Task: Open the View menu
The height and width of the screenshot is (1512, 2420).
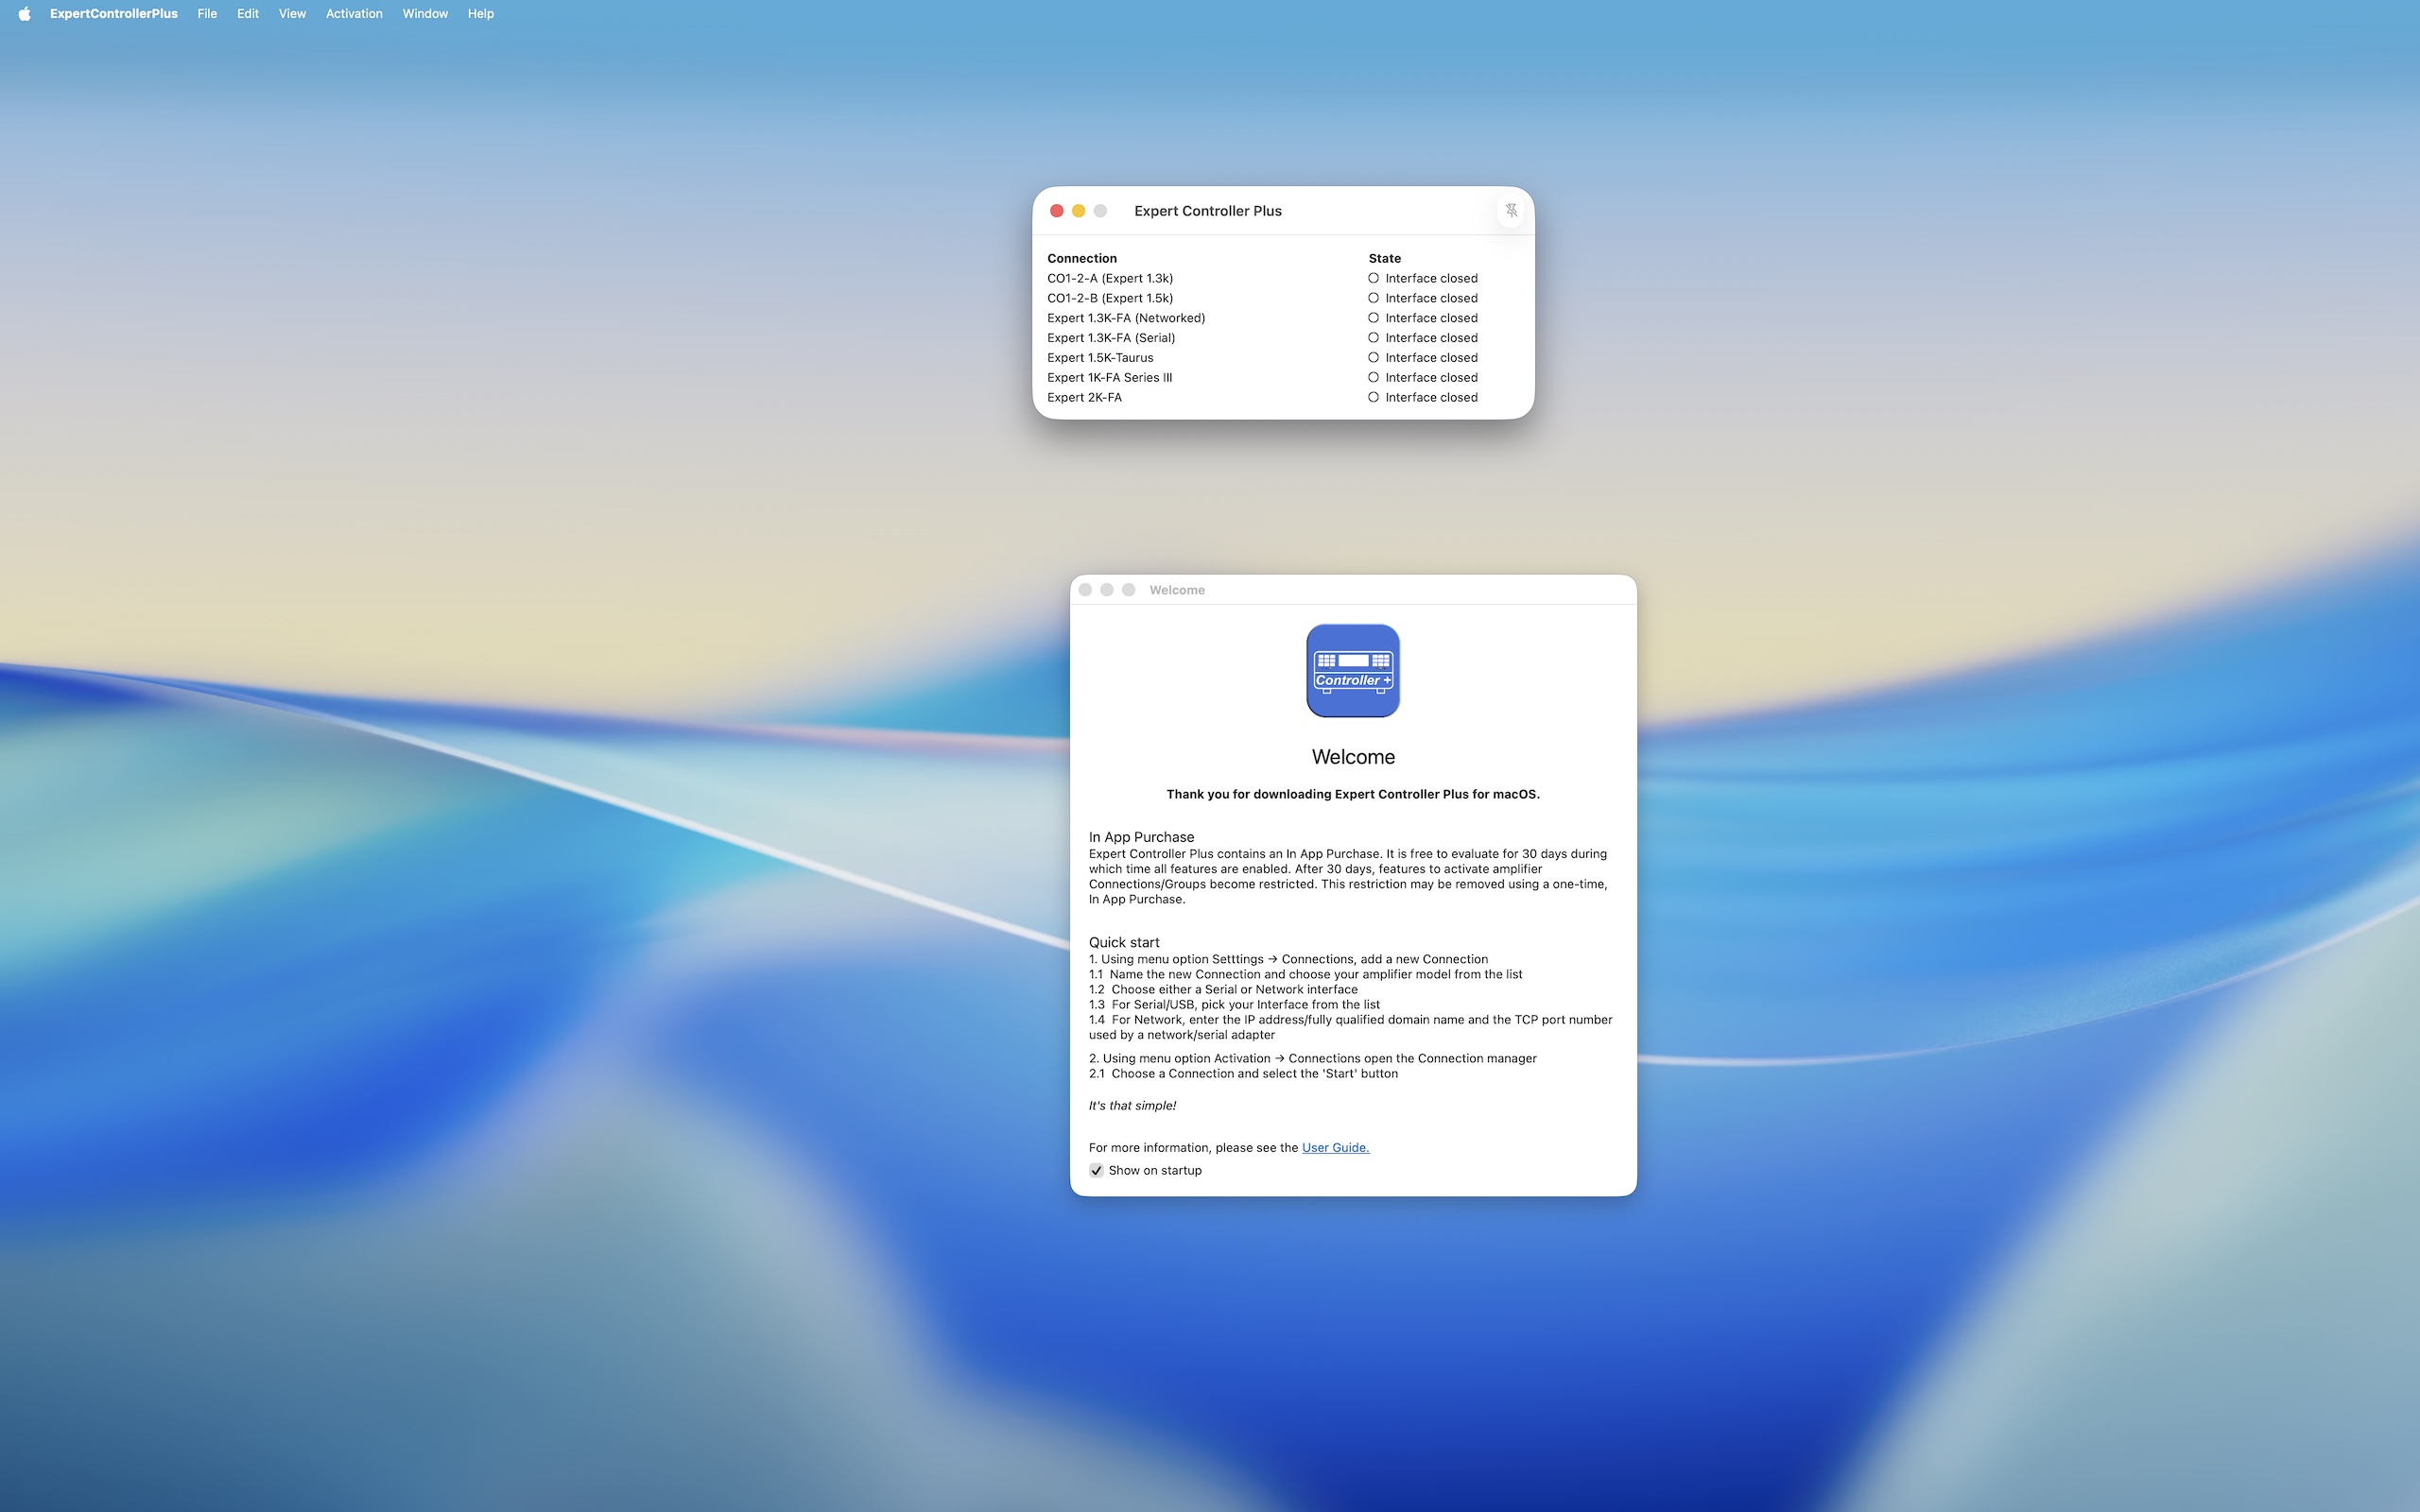Action: (x=292, y=13)
